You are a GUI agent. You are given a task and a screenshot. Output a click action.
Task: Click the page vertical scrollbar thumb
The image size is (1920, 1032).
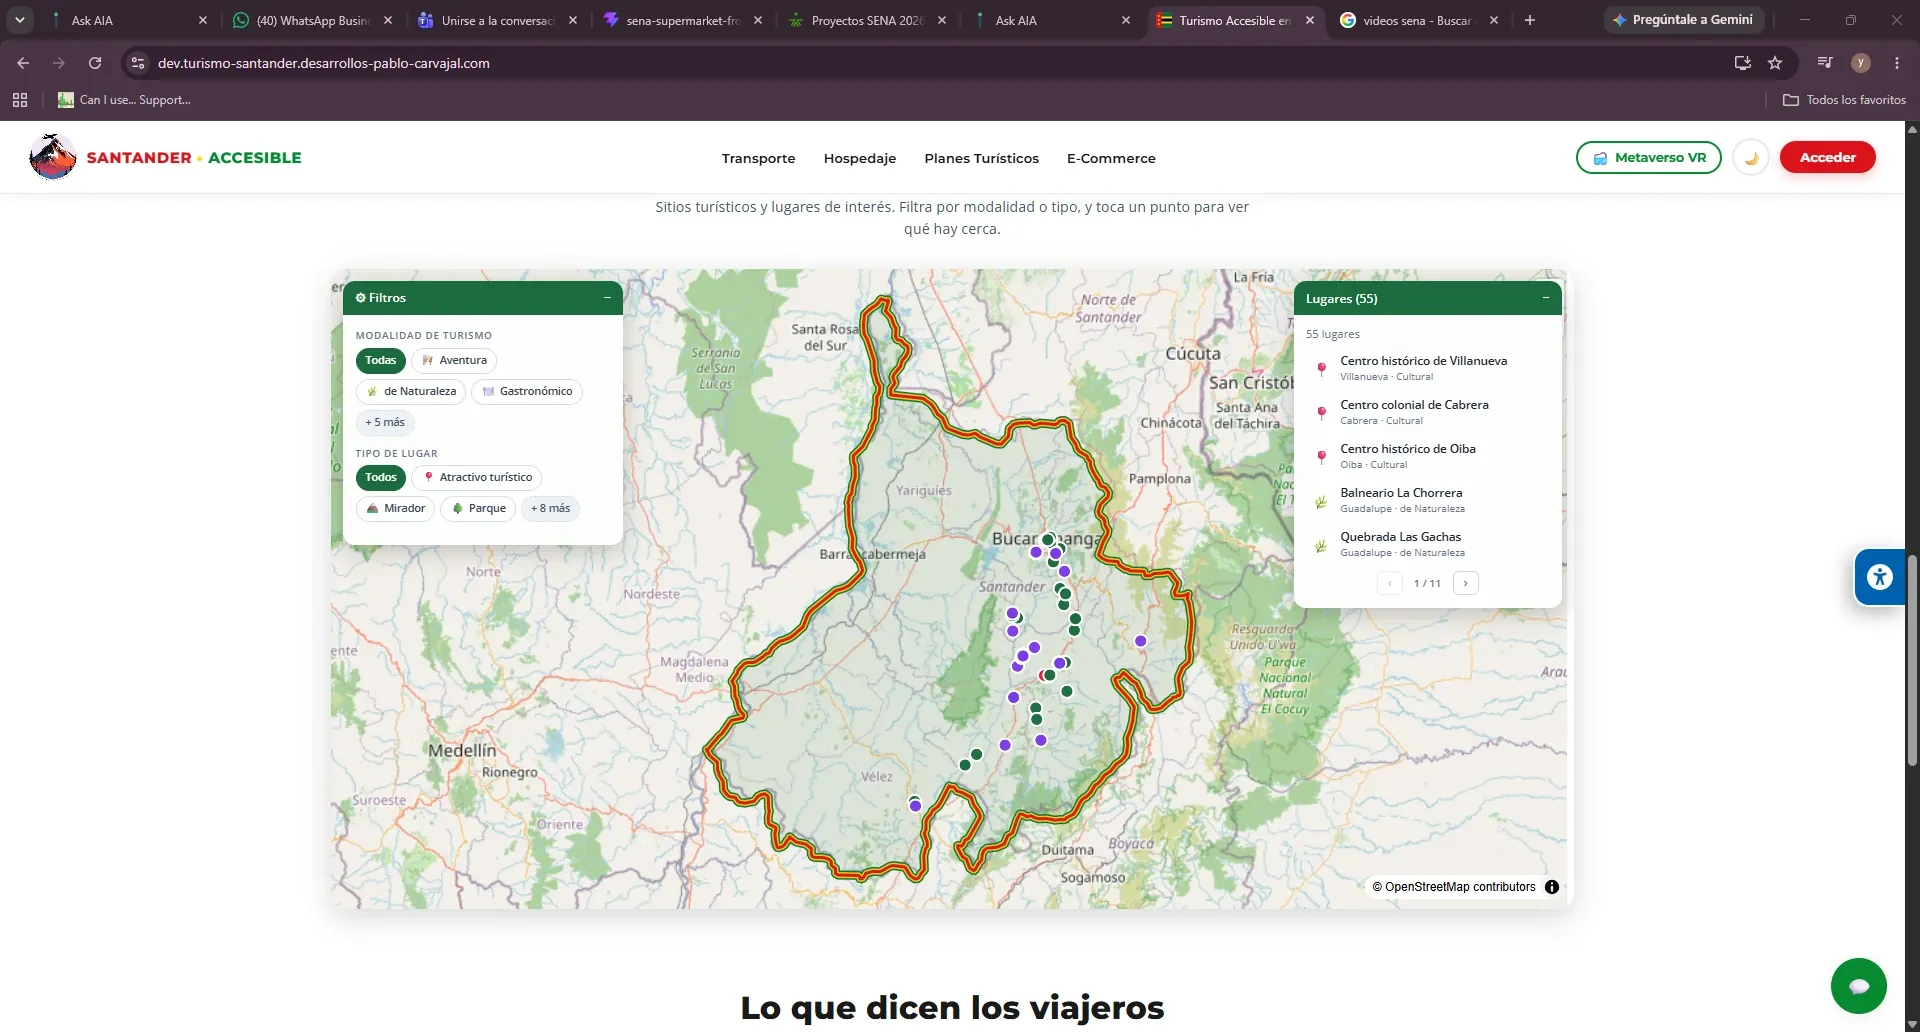pyautogui.click(x=1912, y=660)
